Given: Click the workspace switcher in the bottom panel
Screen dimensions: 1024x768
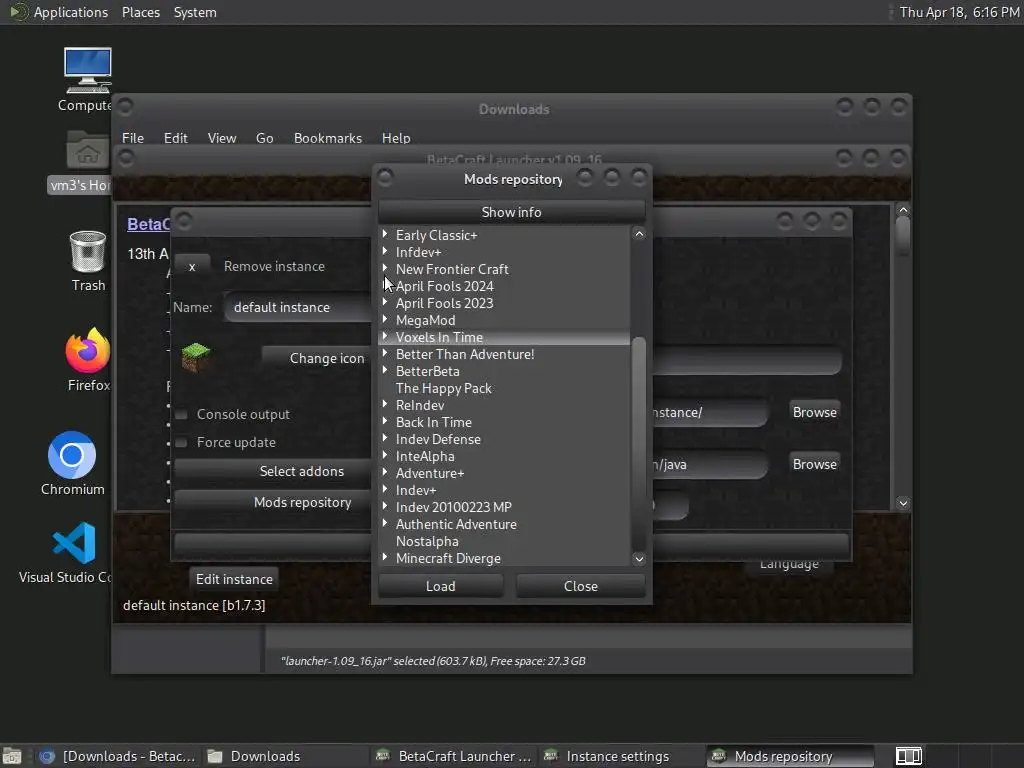Looking at the screenshot, I should click(x=908, y=756).
